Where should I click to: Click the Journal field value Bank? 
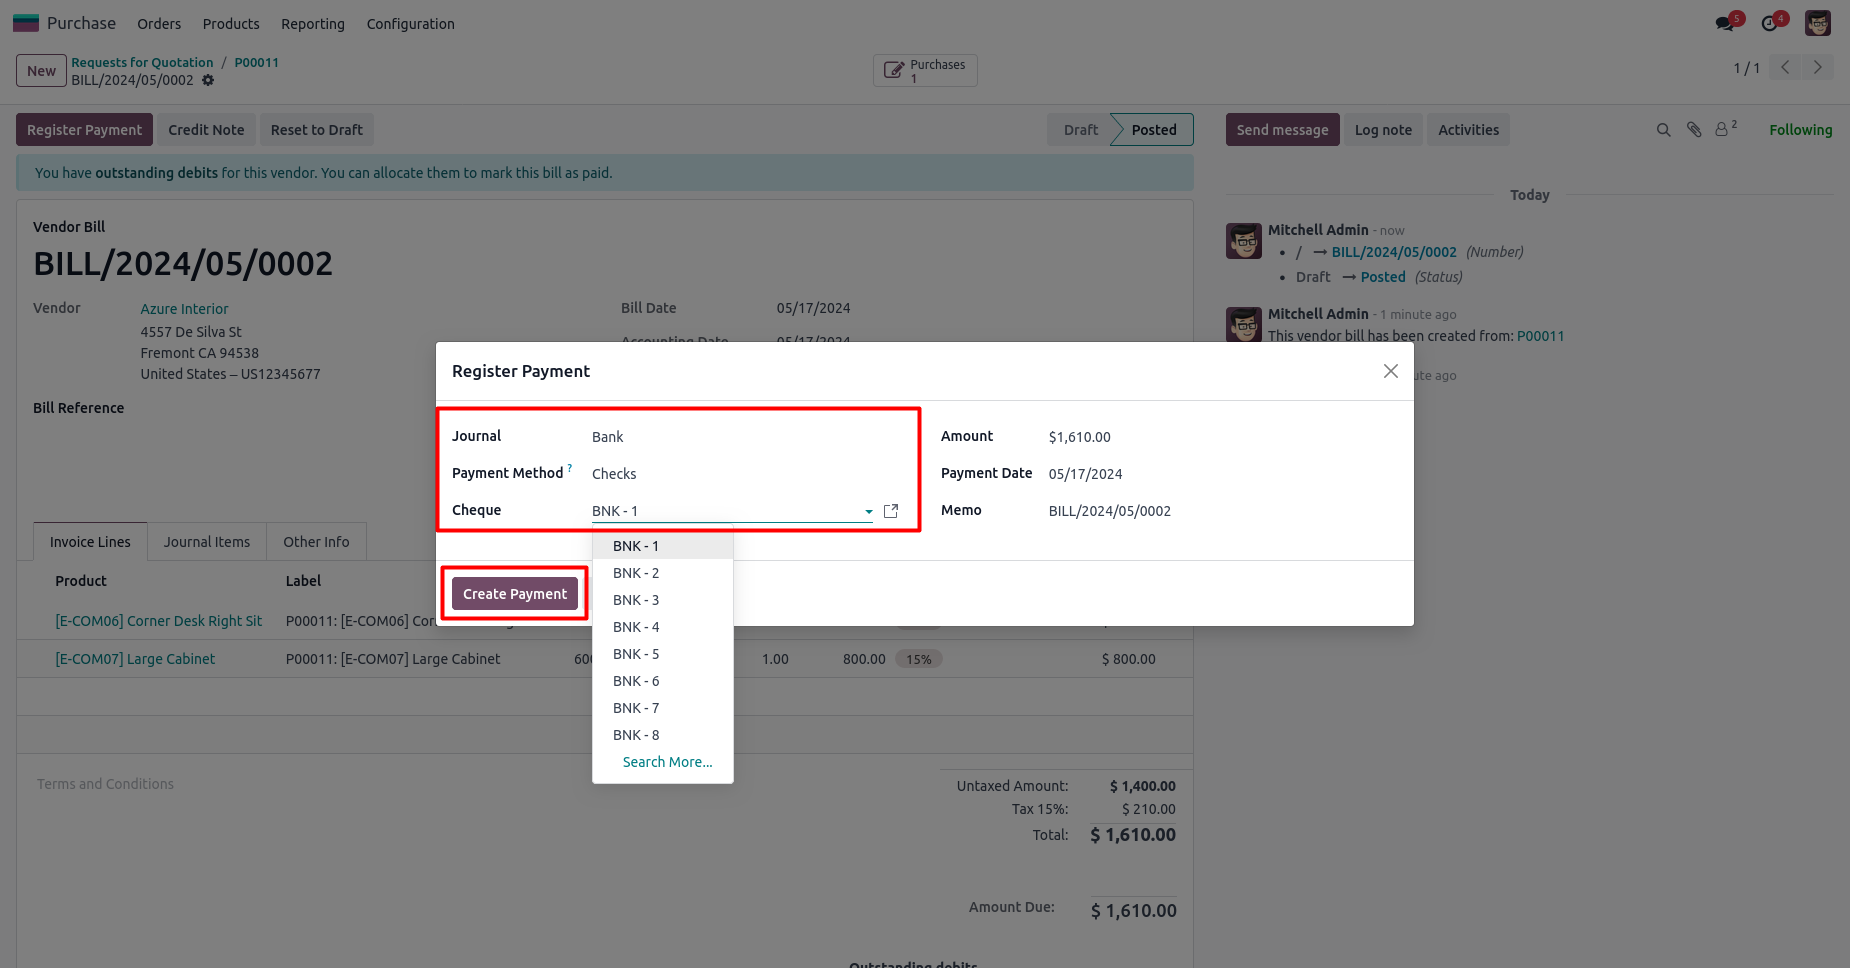(x=607, y=437)
